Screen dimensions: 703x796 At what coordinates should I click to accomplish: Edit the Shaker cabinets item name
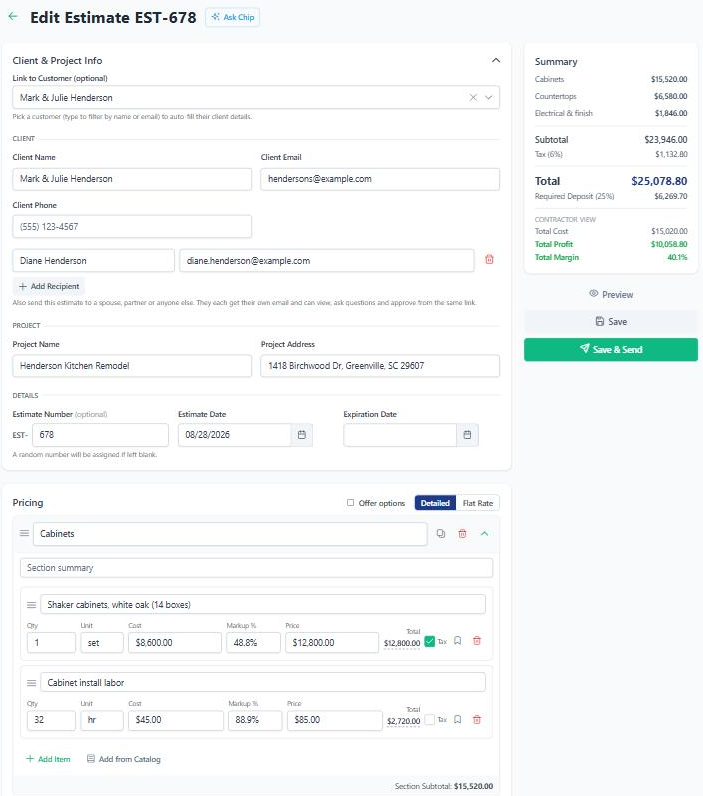(x=263, y=605)
